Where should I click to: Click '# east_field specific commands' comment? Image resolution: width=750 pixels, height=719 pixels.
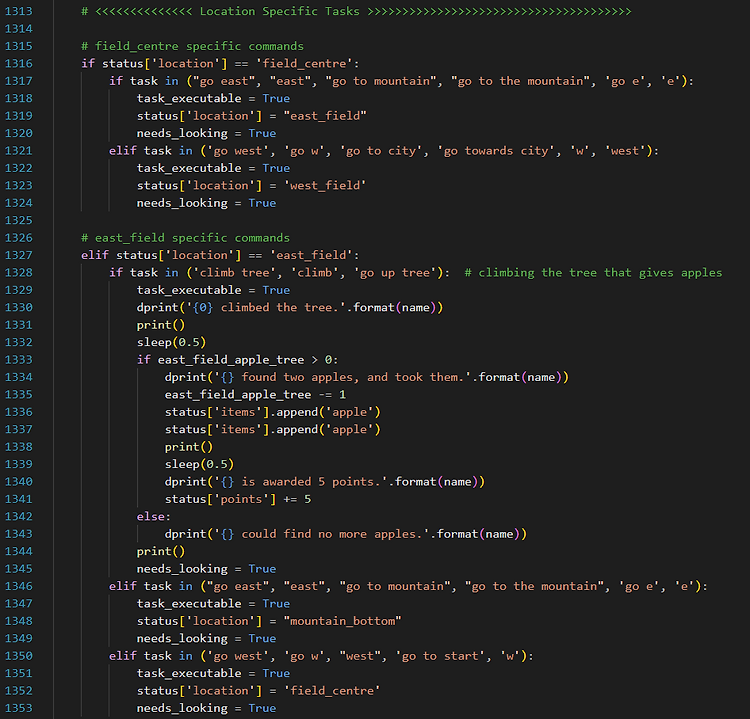(186, 238)
